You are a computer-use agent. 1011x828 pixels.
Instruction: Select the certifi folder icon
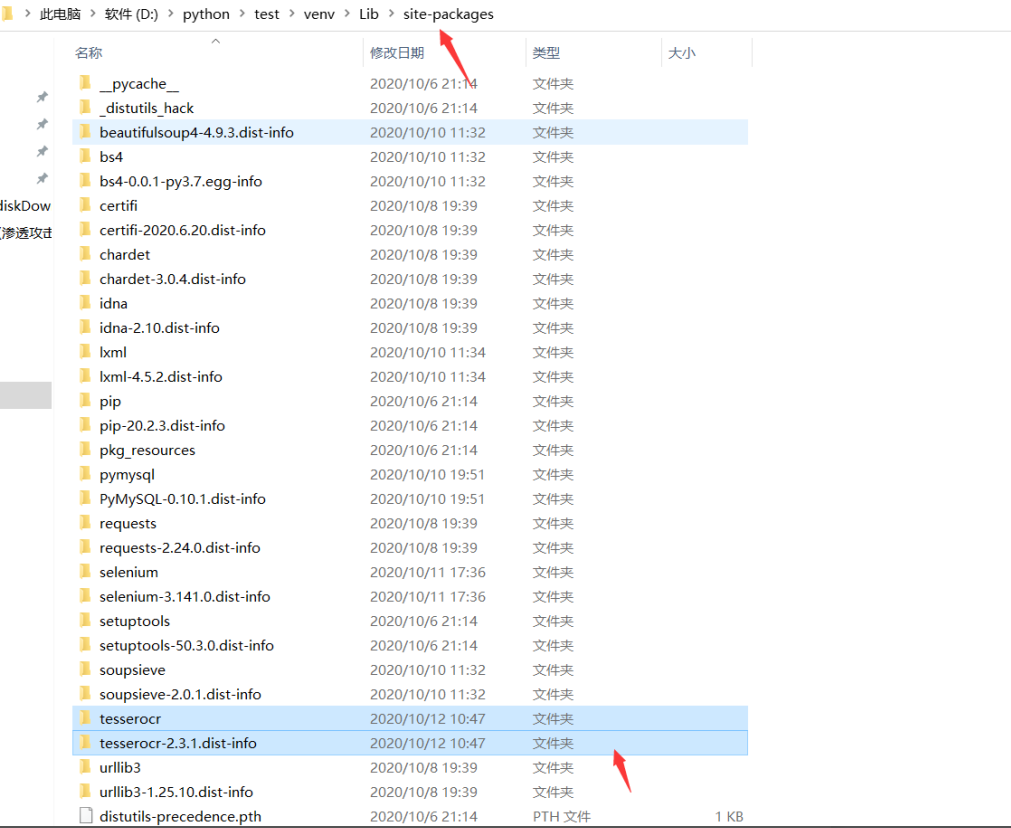click(85, 205)
